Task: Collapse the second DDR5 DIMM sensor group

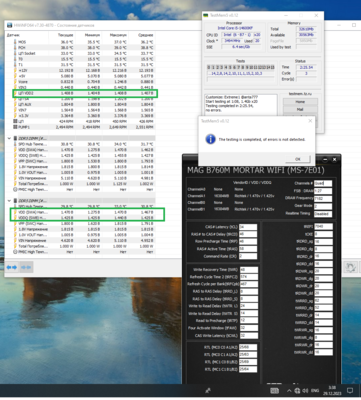Action: [x=9, y=201]
